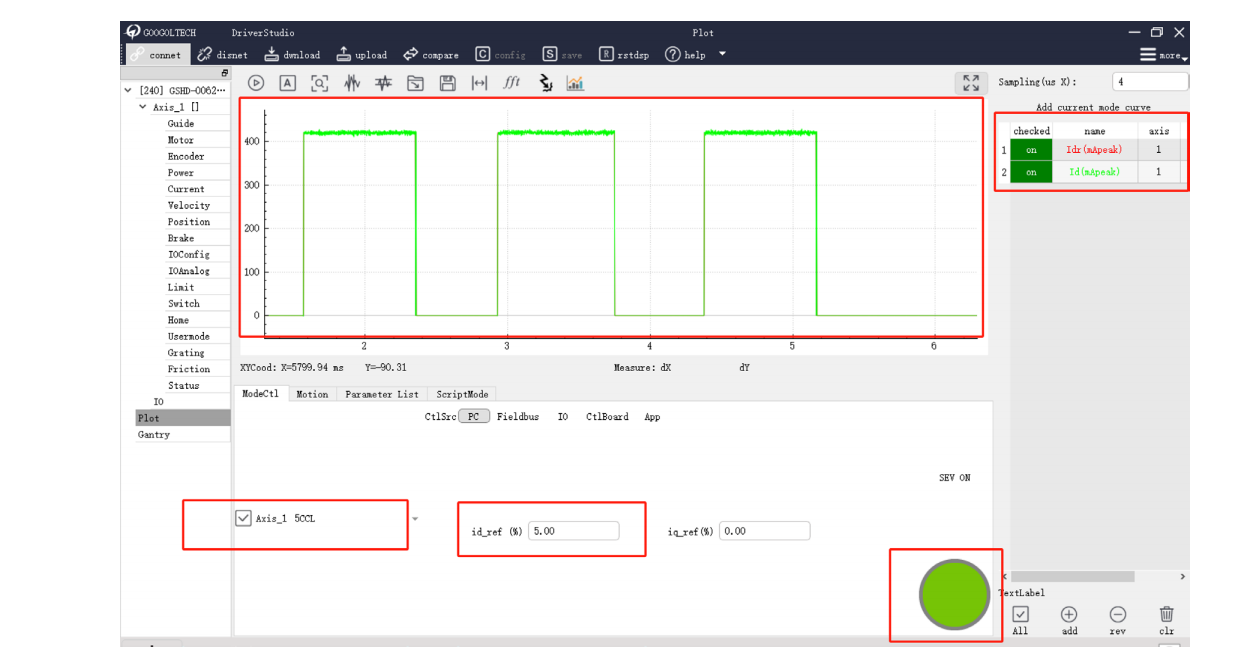Toggle the Axis_1 5CCL checkbox

[x=243, y=518]
